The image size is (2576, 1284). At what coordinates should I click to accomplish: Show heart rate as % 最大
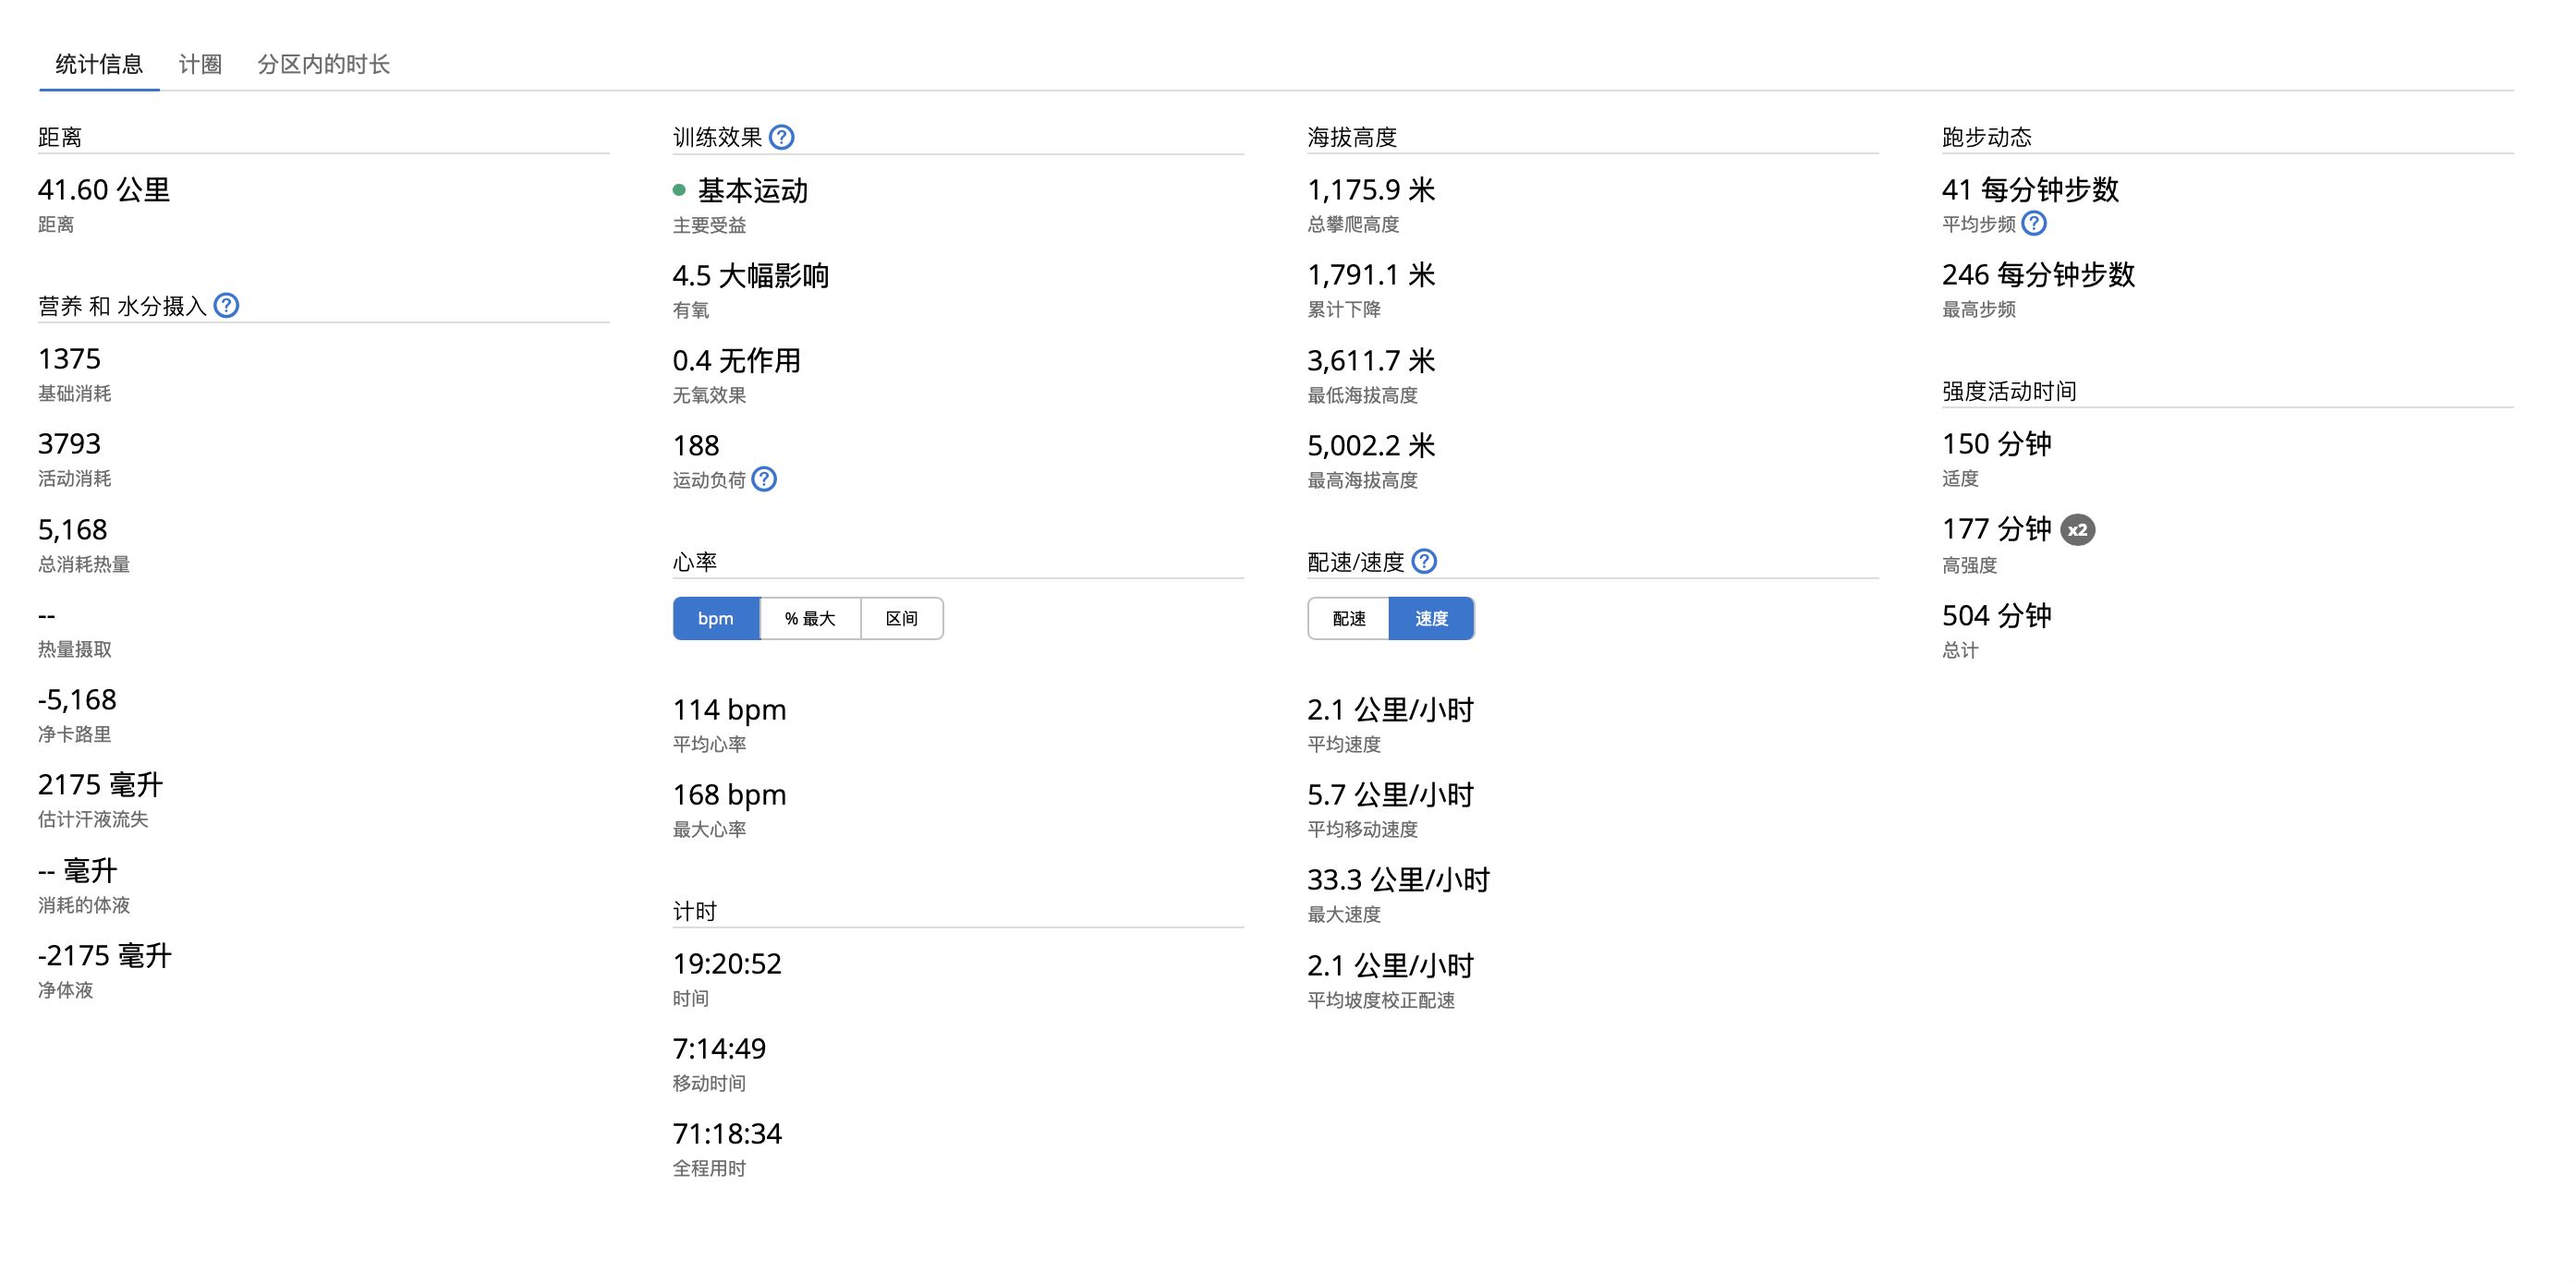pyautogui.click(x=810, y=618)
